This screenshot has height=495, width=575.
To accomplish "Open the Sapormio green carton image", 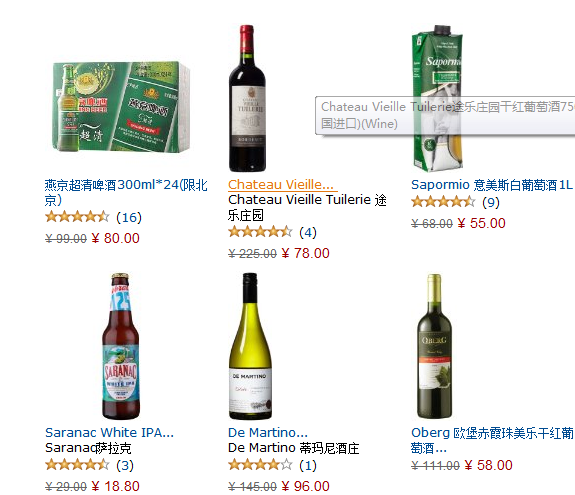I will [x=437, y=98].
